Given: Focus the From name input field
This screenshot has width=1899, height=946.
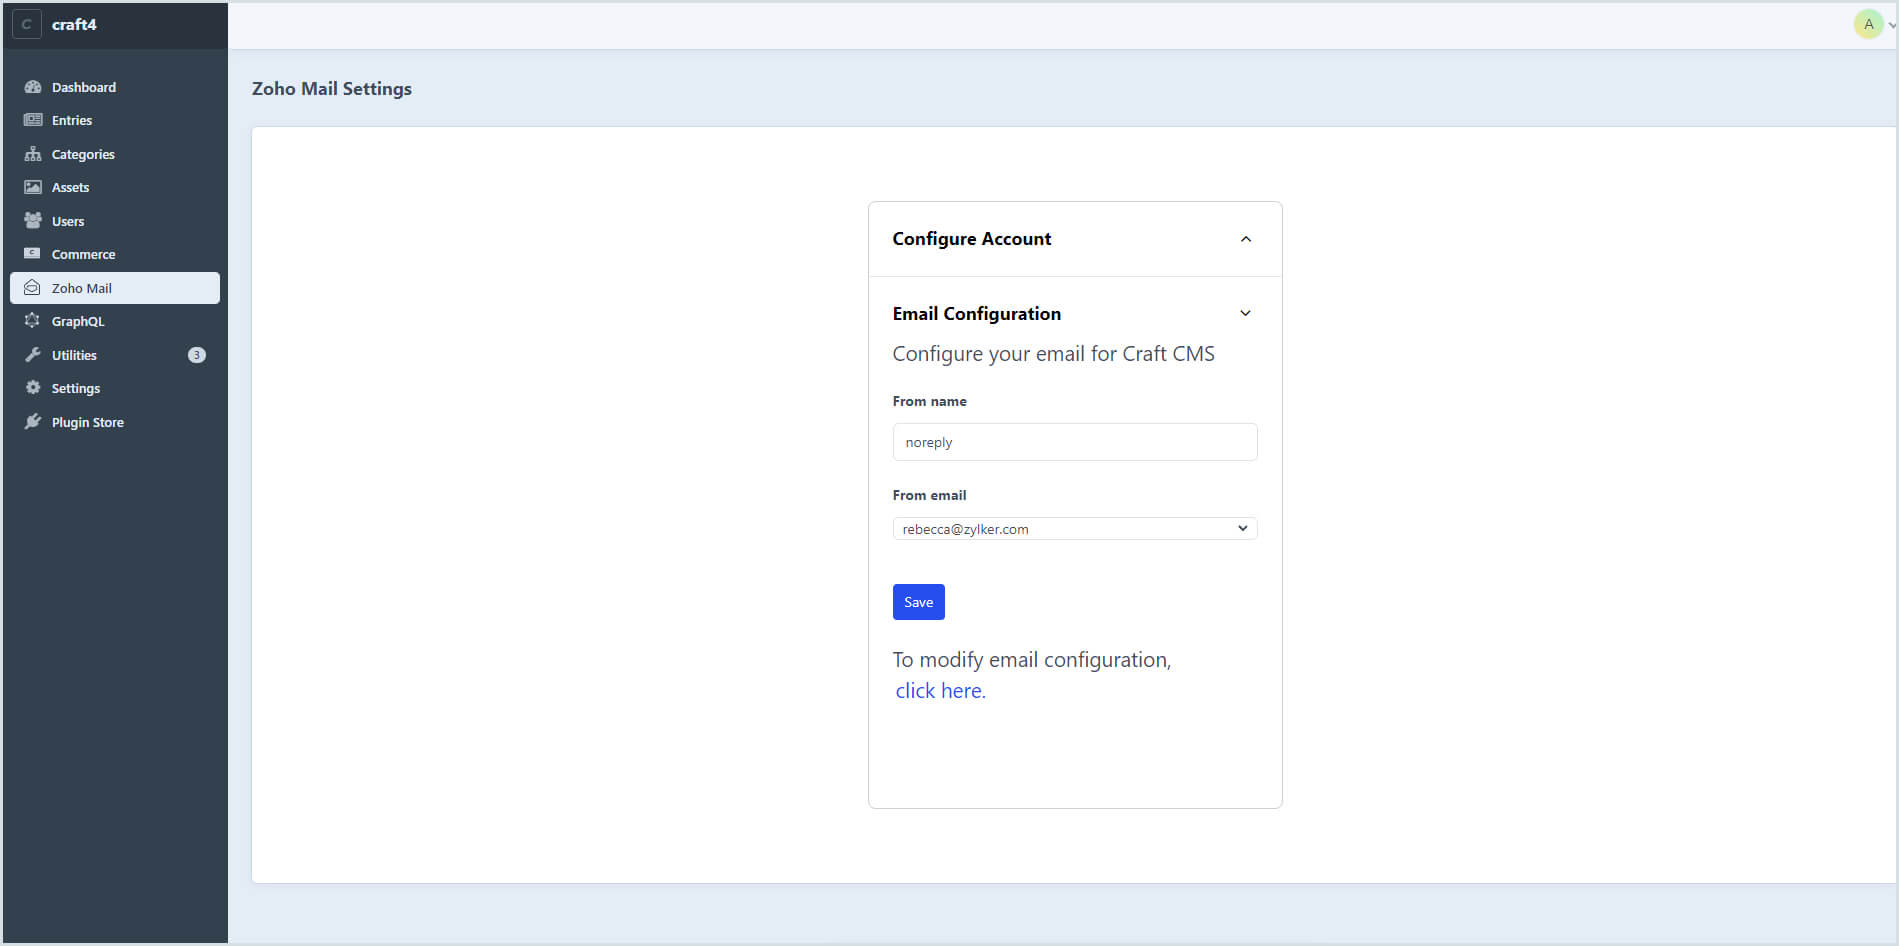Looking at the screenshot, I should [x=1074, y=442].
